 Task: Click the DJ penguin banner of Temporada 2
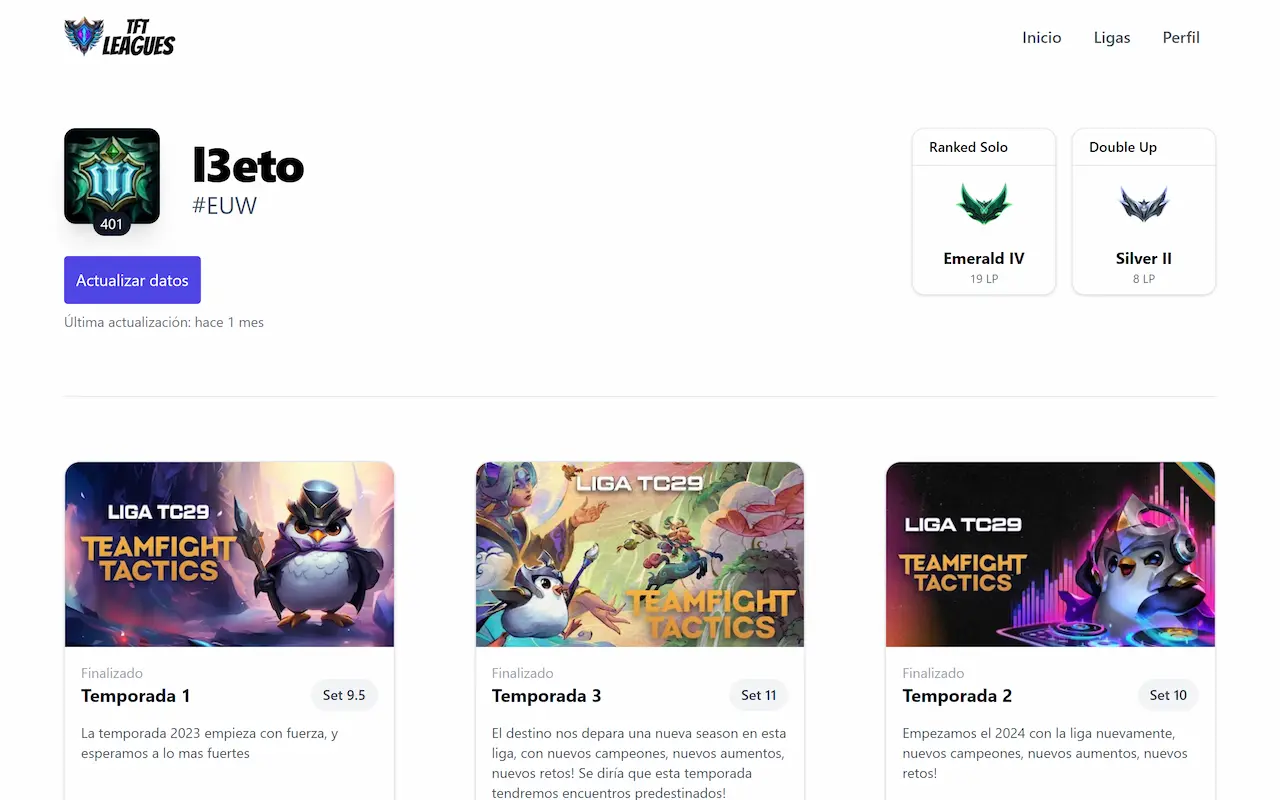click(x=1050, y=553)
